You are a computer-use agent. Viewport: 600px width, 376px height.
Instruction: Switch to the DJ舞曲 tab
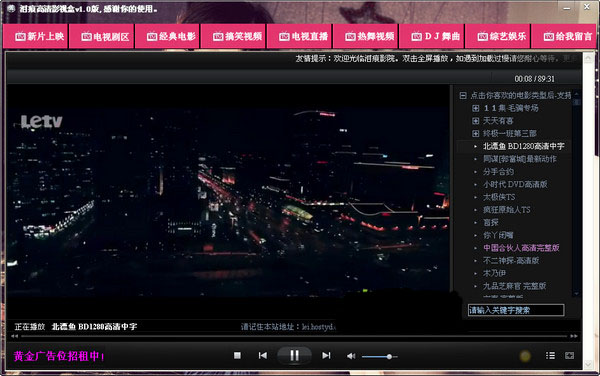click(x=432, y=36)
